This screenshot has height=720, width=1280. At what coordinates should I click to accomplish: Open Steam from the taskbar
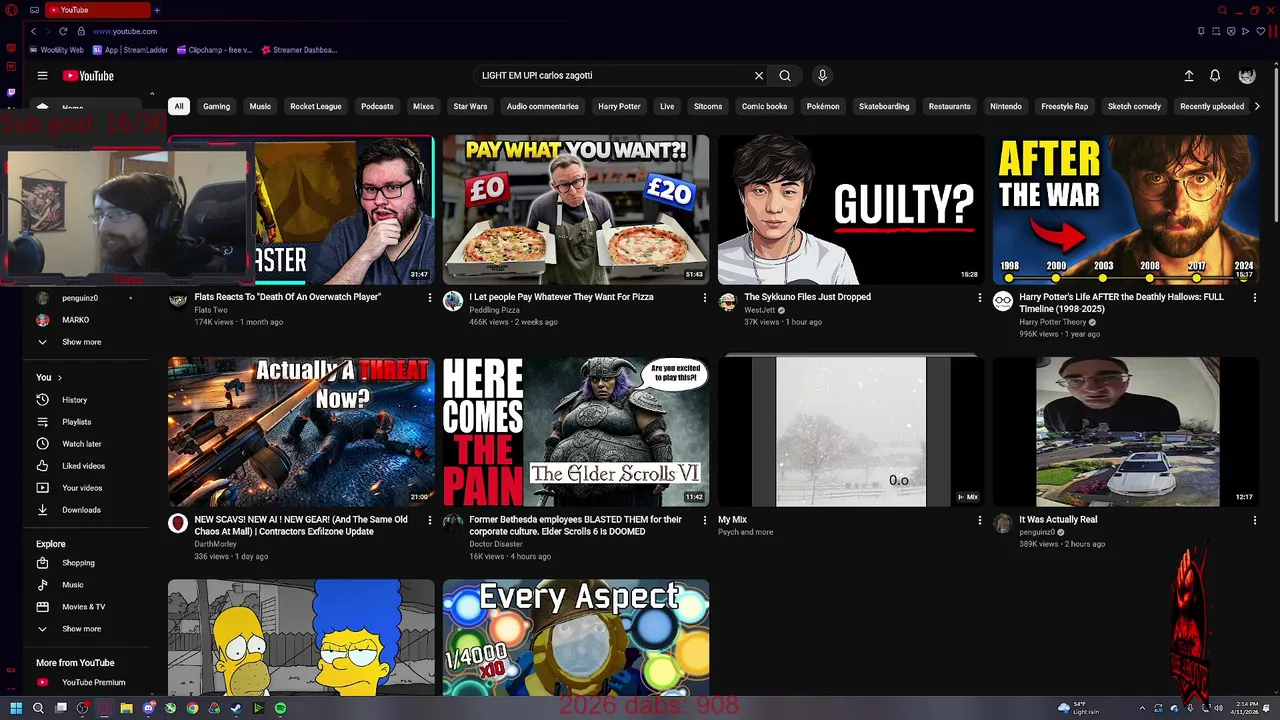(x=236, y=708)
